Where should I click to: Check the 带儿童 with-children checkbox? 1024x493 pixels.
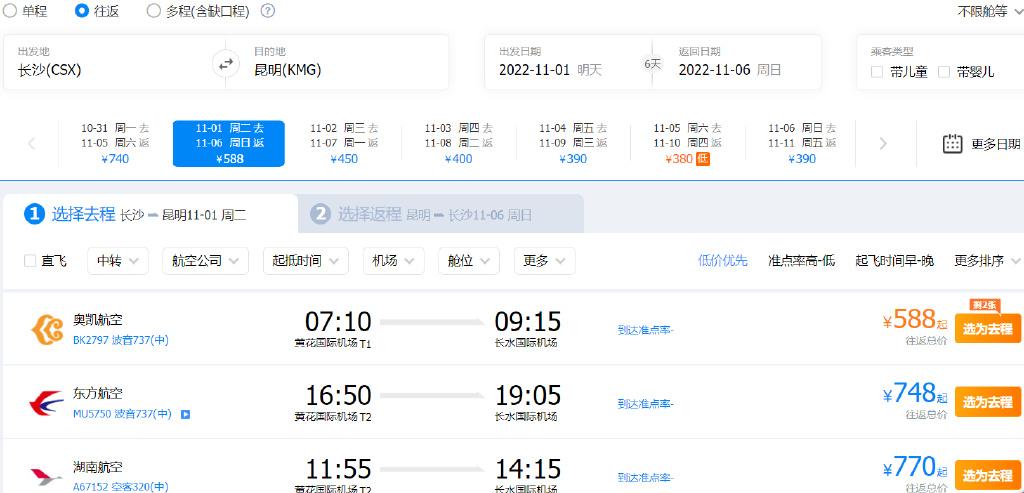[x=877, y=72]
